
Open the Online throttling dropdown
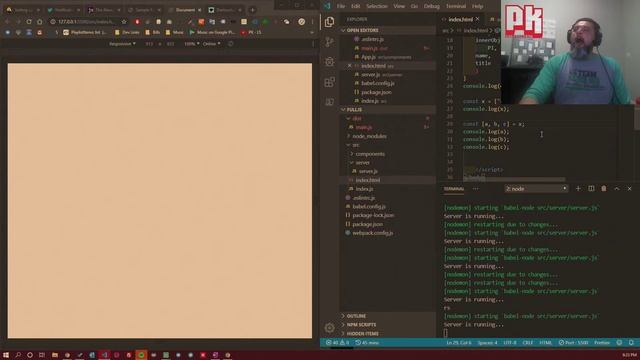click(x=211, y=44)
